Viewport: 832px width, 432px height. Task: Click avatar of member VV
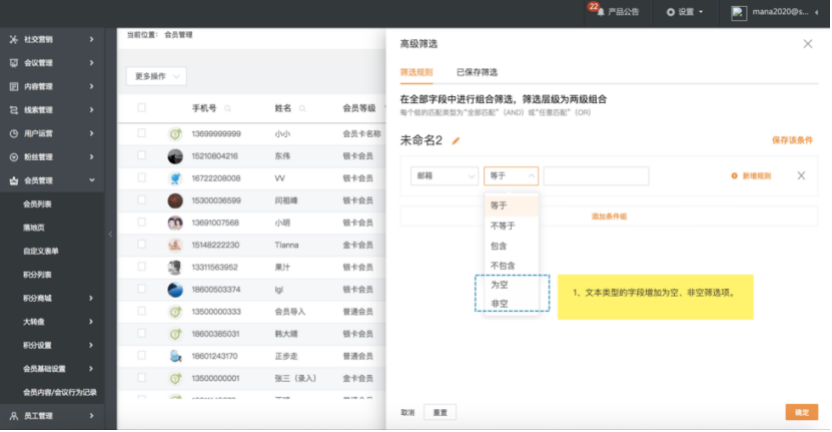(175, 178)
